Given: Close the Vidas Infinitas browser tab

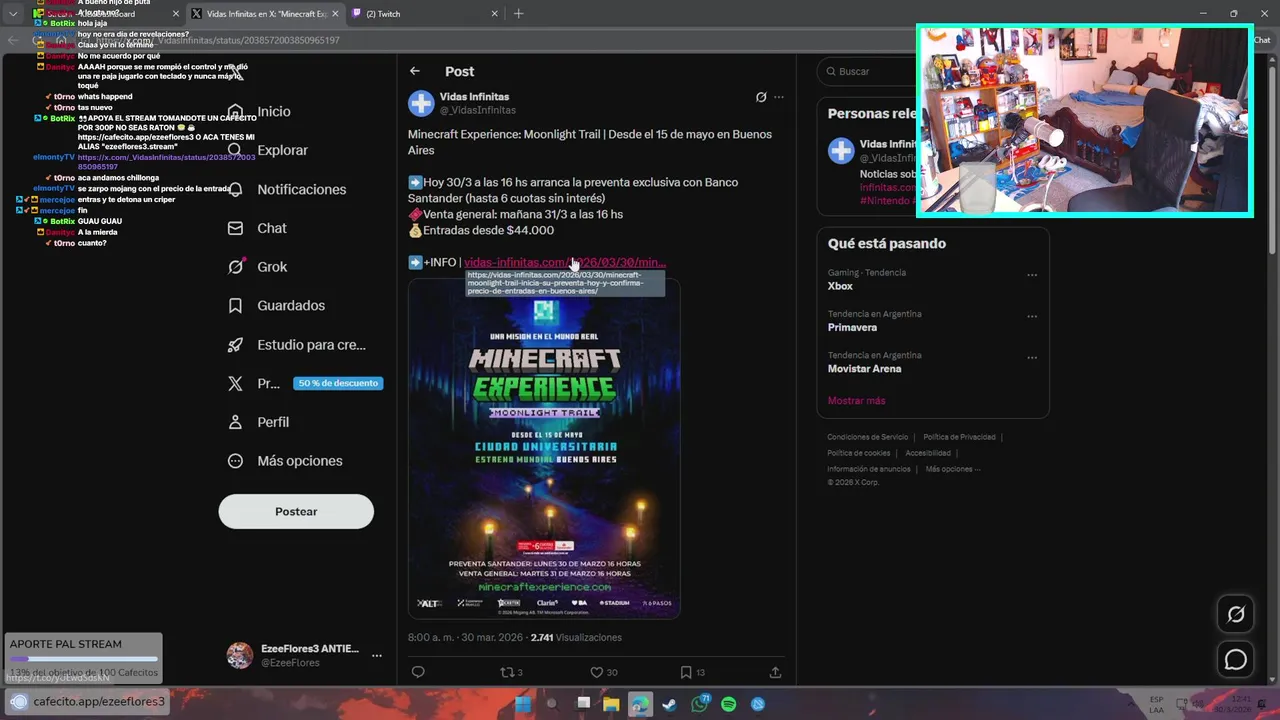Looking at the screenshot, I should (335, 14).
